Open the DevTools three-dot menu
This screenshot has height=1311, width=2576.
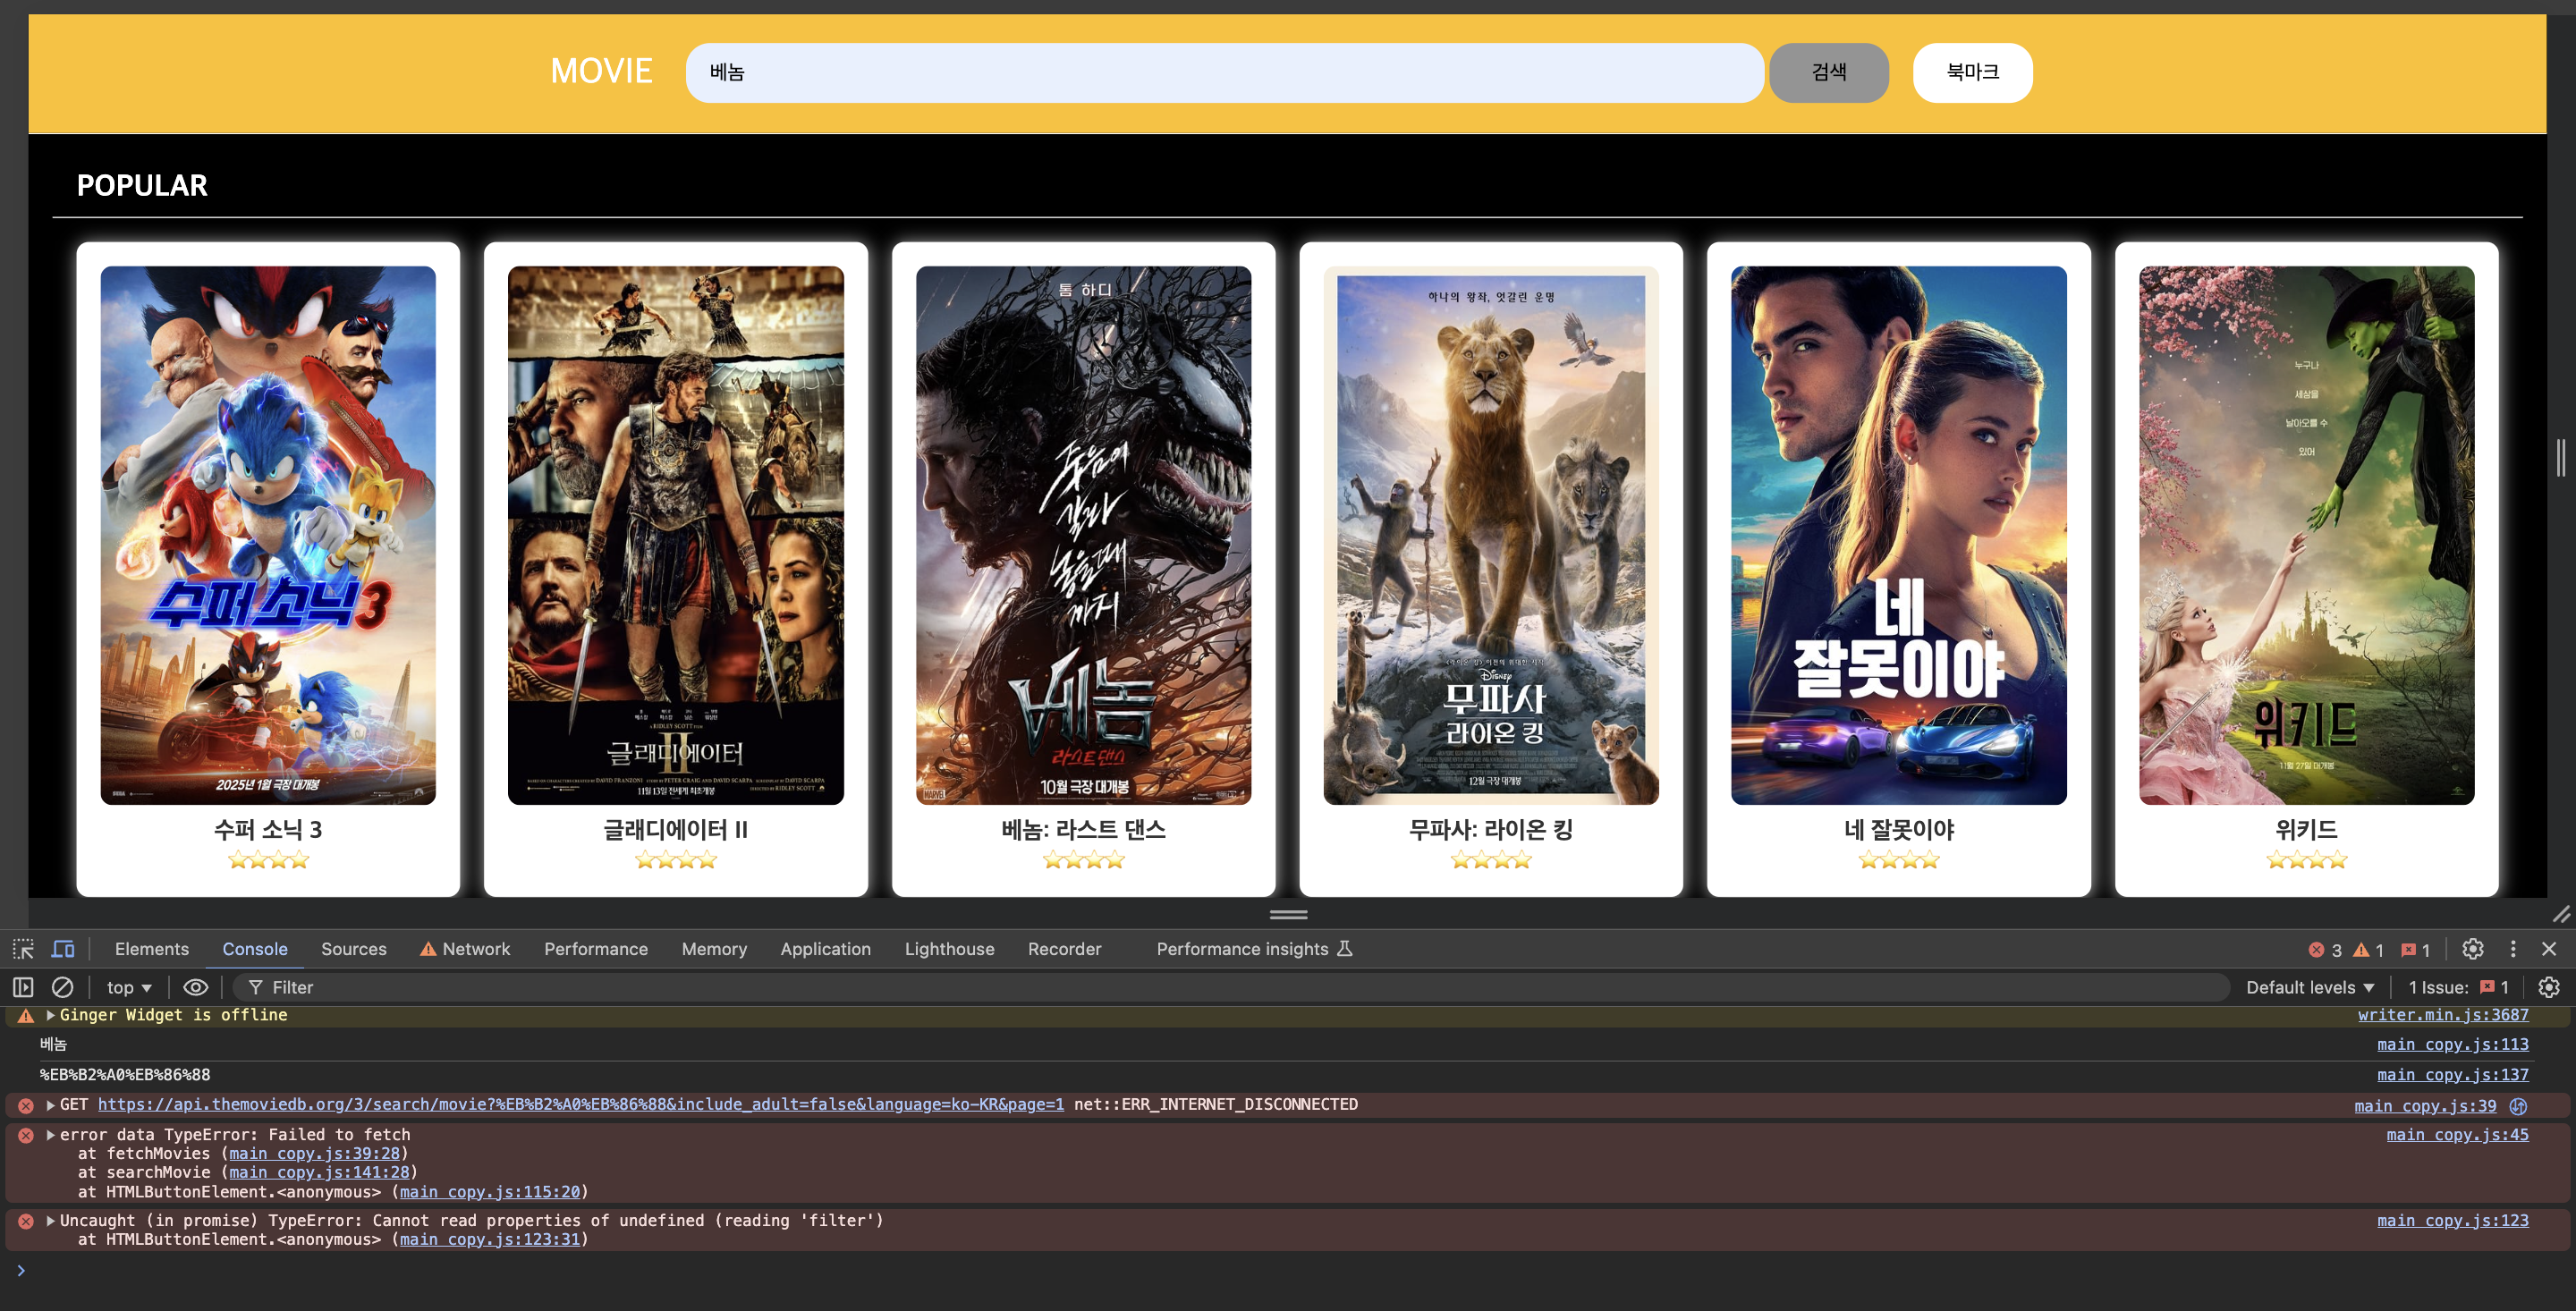pos(2512,949)
